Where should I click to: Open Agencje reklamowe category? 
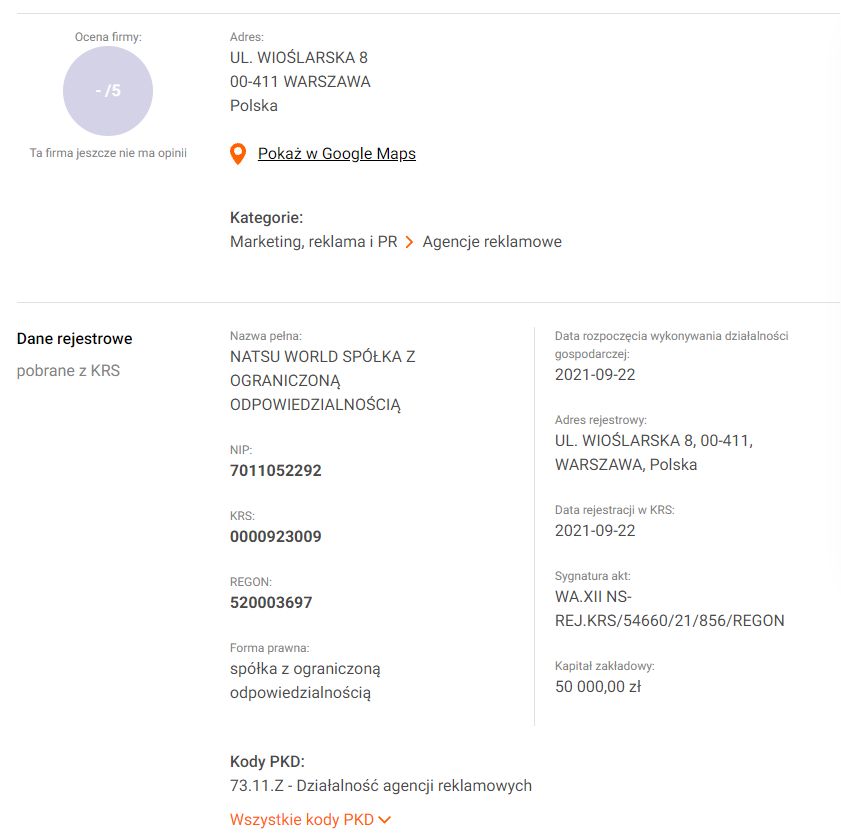pyautogui.click(x=492, y=242)
